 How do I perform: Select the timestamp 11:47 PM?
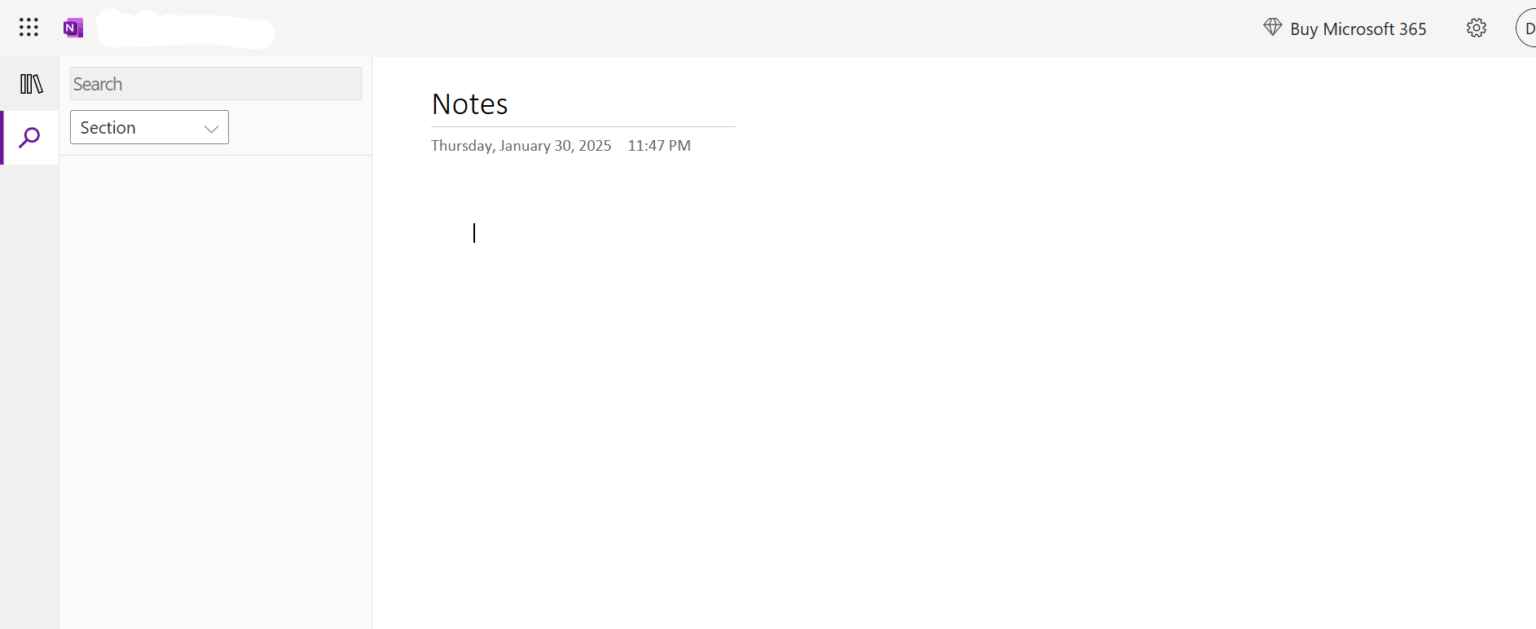(x=658, y=145)
